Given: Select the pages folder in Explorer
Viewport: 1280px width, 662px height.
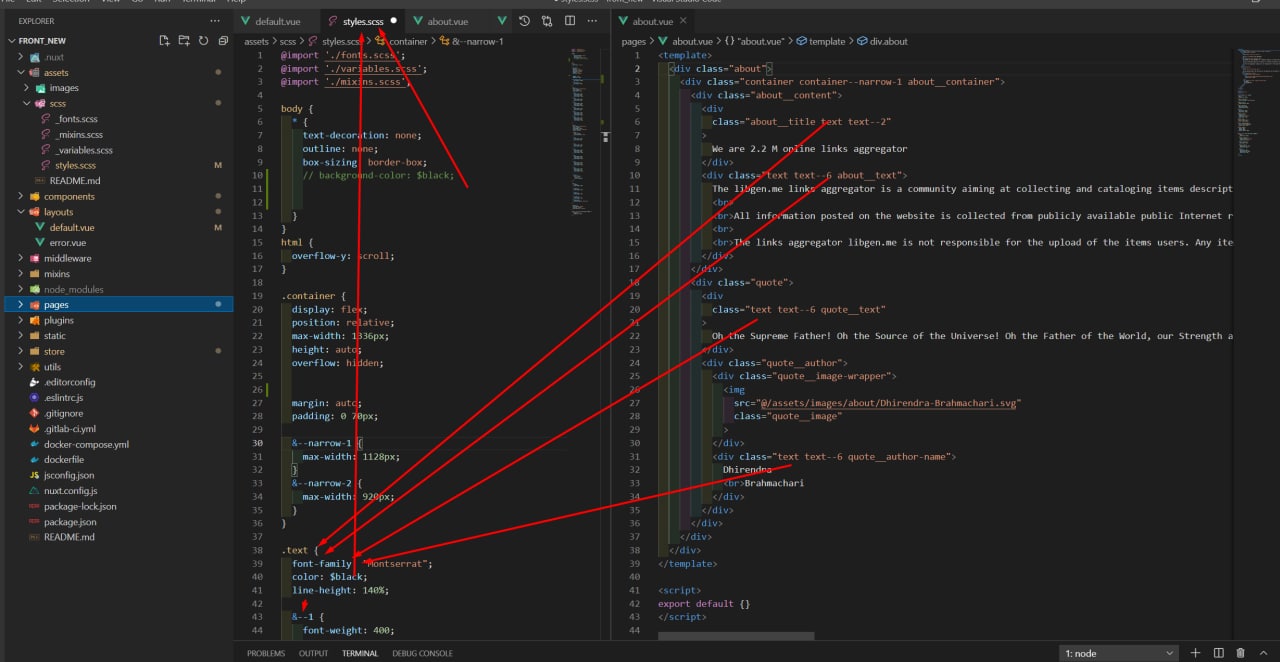Looking at the screenshot, I should [x=119, y=305].
